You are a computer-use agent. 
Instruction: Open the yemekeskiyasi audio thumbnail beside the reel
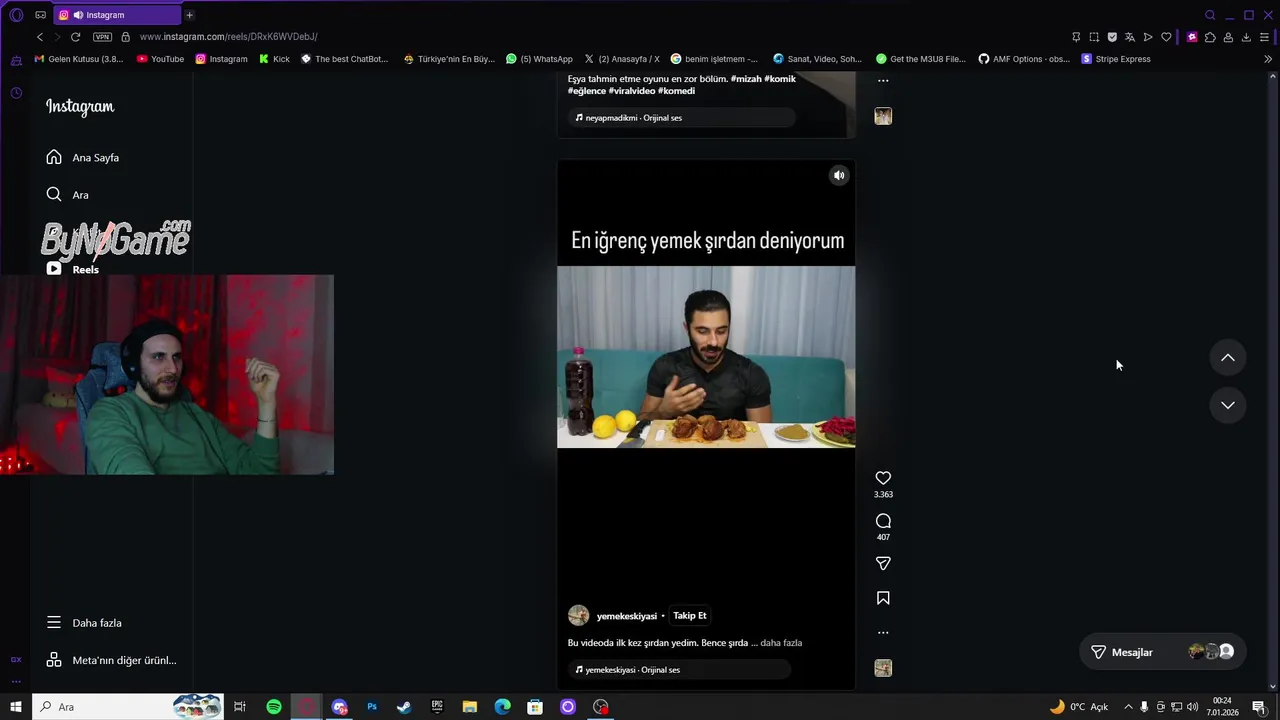(883, 668)
